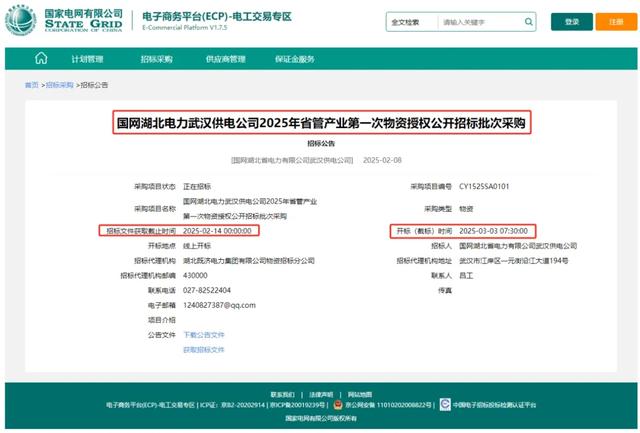Click the certification platform icon in footer
Image resolution: width=640 pixels, height=433 pixels.
[x=445, y=404]
